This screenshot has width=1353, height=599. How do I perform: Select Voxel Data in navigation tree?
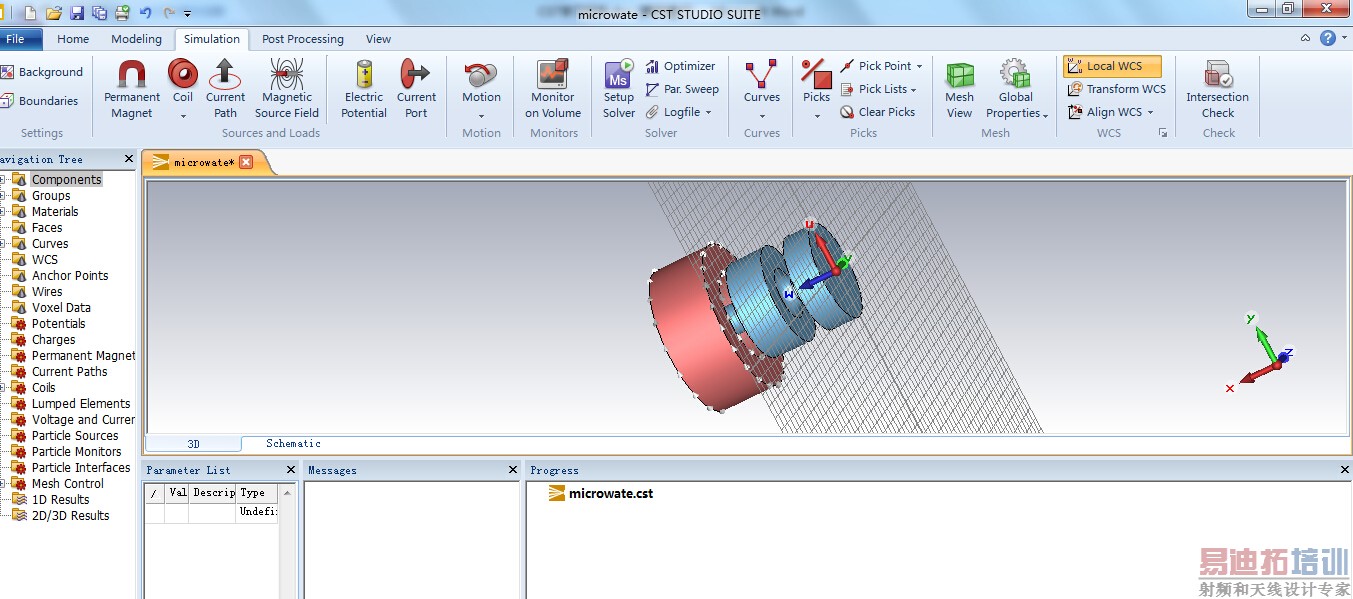tap(61, 308)
